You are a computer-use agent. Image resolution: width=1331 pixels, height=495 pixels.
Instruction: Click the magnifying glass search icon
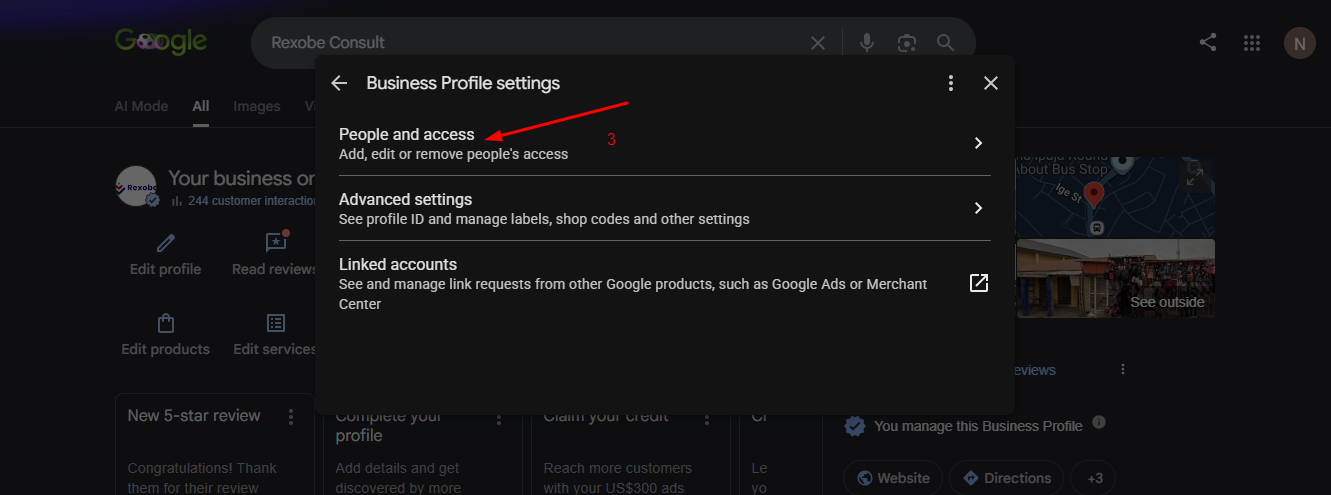click(x=945, y=43)
